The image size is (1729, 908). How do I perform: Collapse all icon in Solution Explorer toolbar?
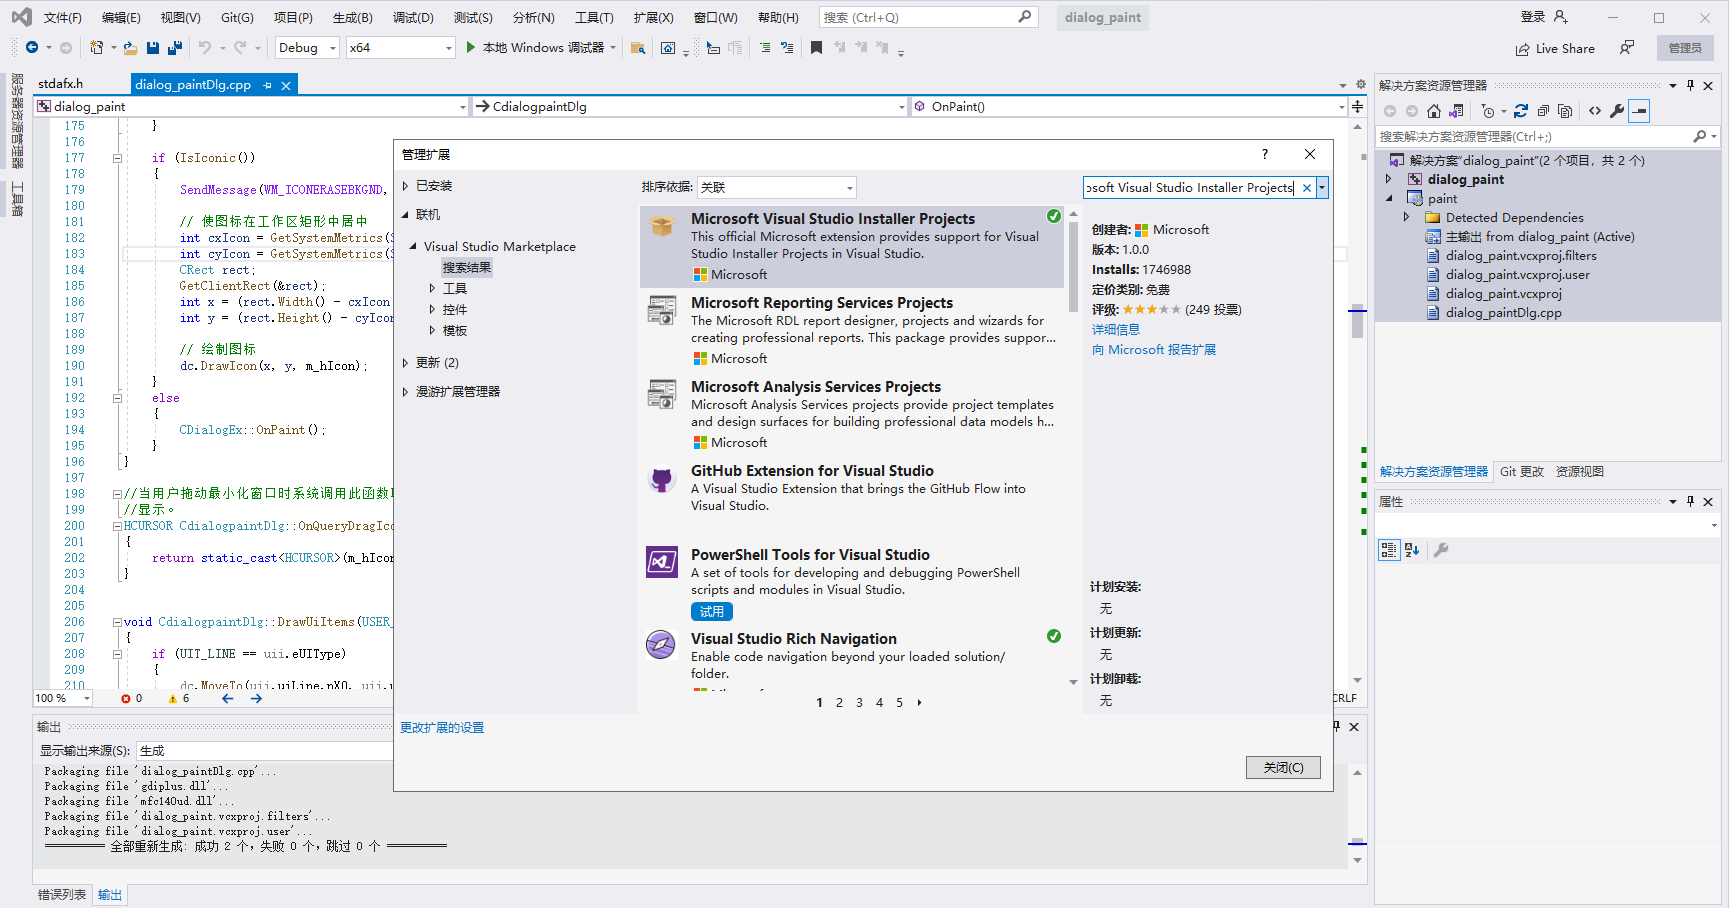pos(1543,111)
